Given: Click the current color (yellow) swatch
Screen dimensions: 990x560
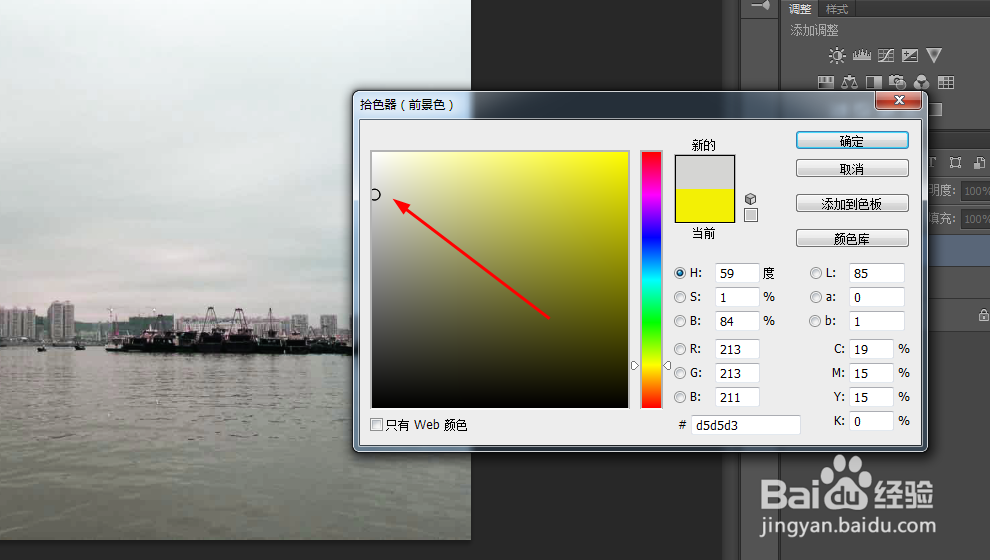Looking at the screenshot, I should [705, 205].
